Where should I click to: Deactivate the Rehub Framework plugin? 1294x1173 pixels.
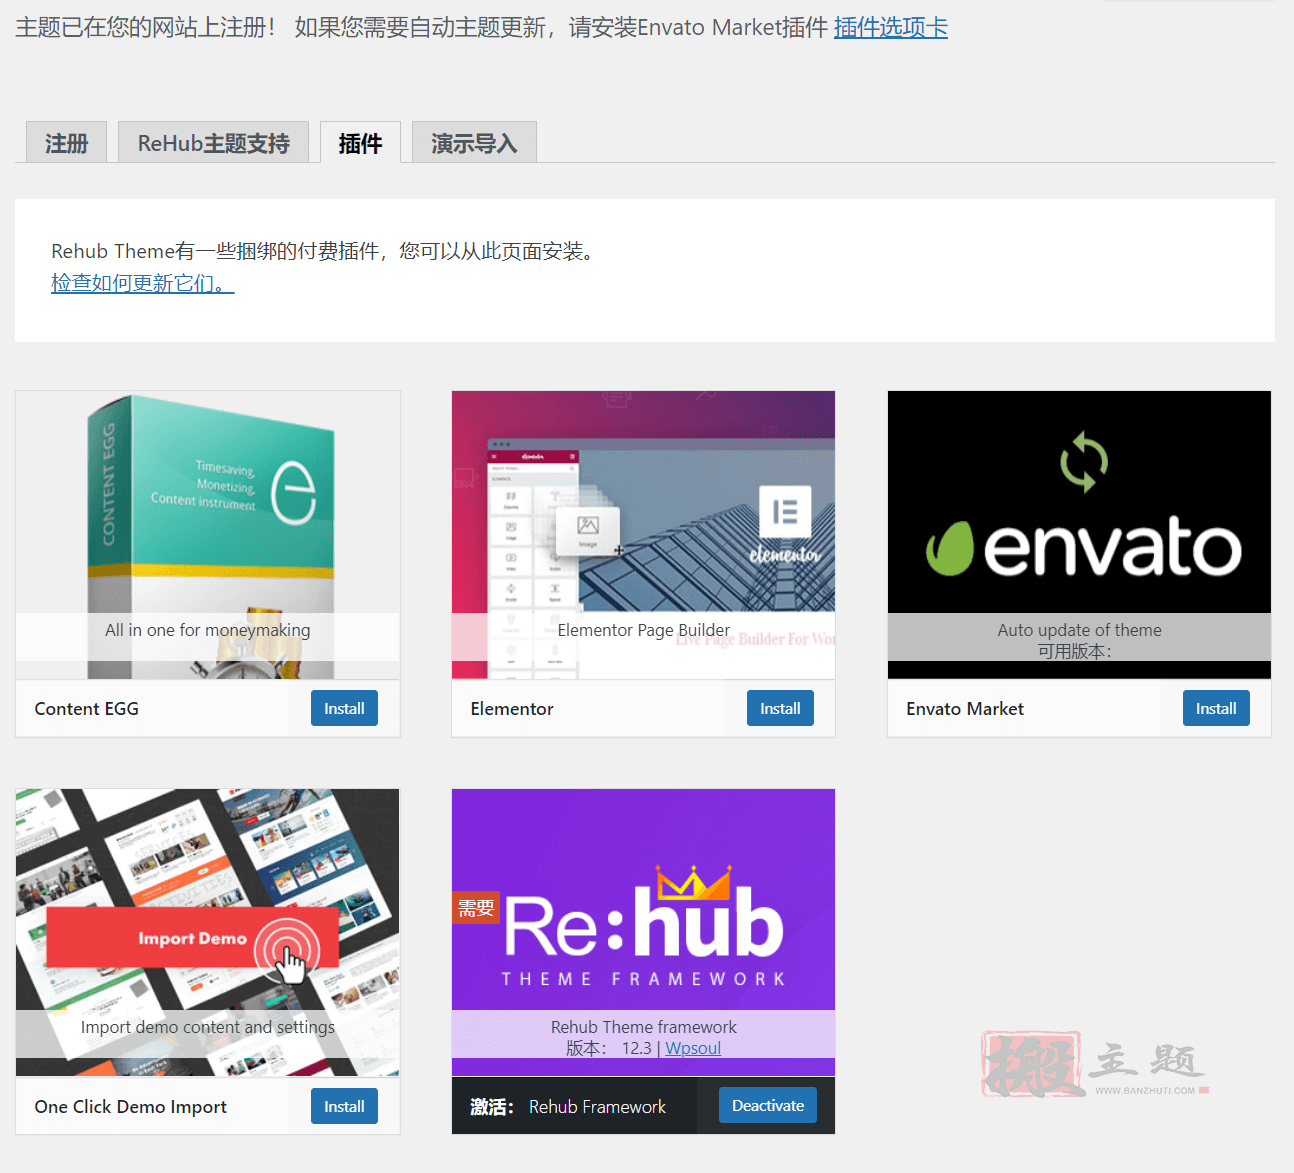coord(768,1105)
